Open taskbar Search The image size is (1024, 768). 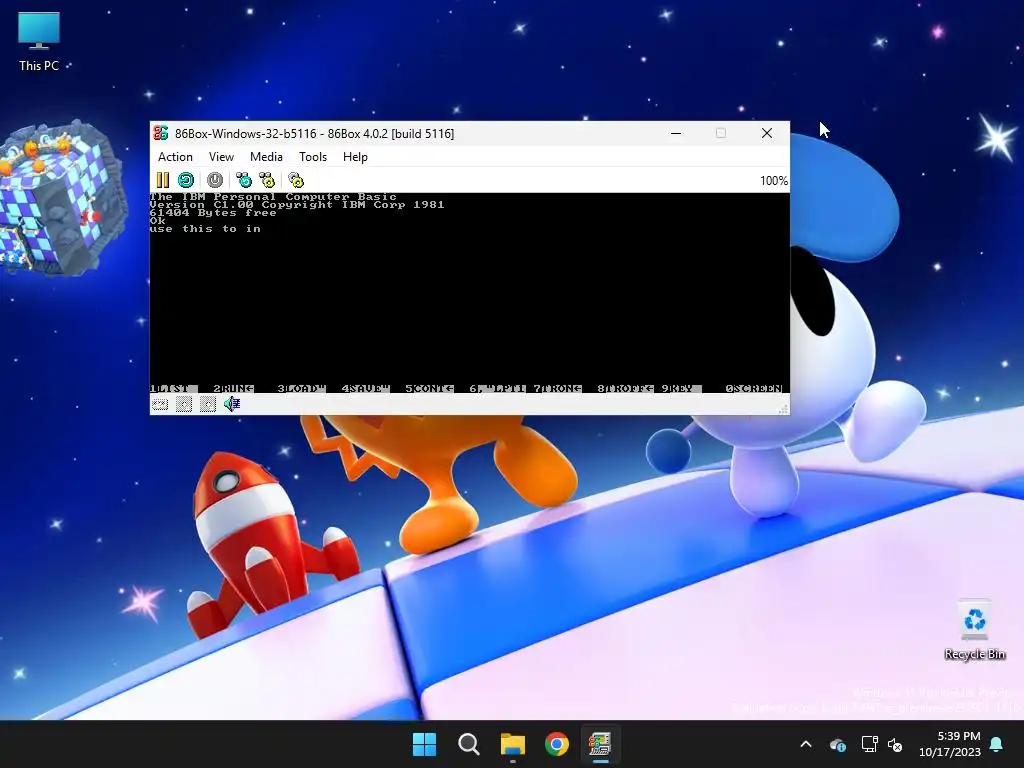[468, 744]
